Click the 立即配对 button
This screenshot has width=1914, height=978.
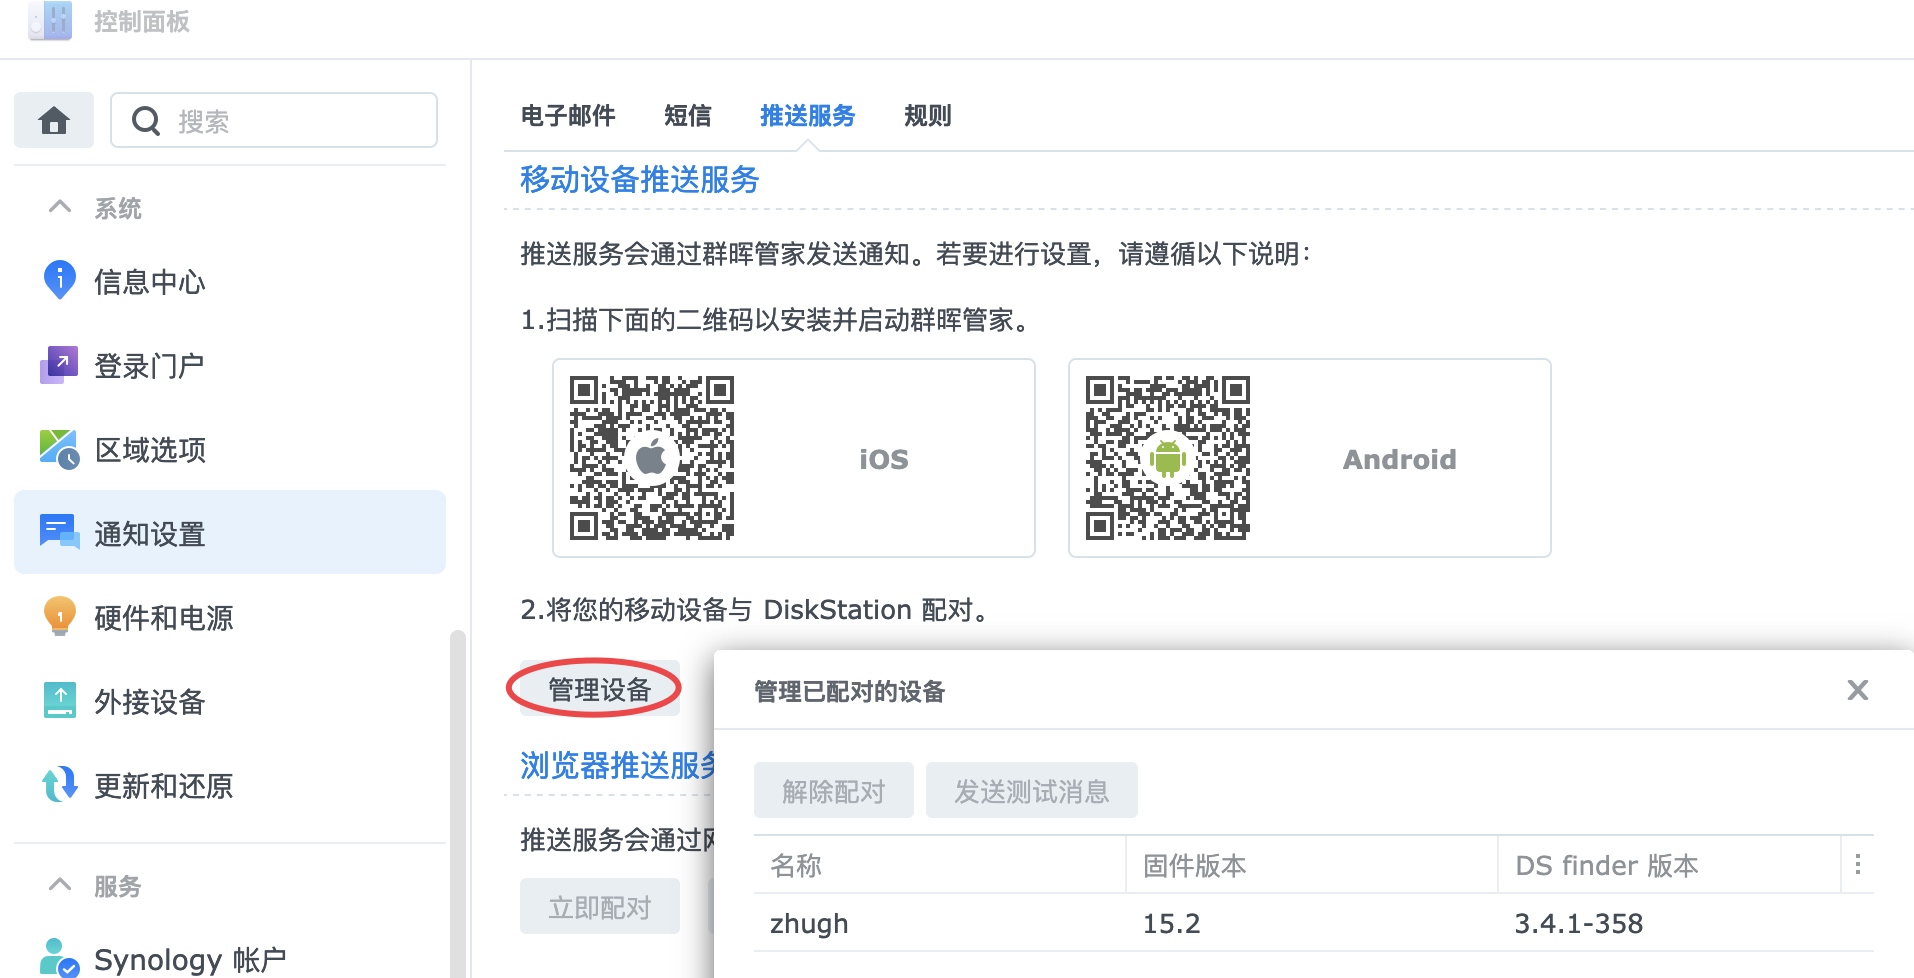[600, 907]
